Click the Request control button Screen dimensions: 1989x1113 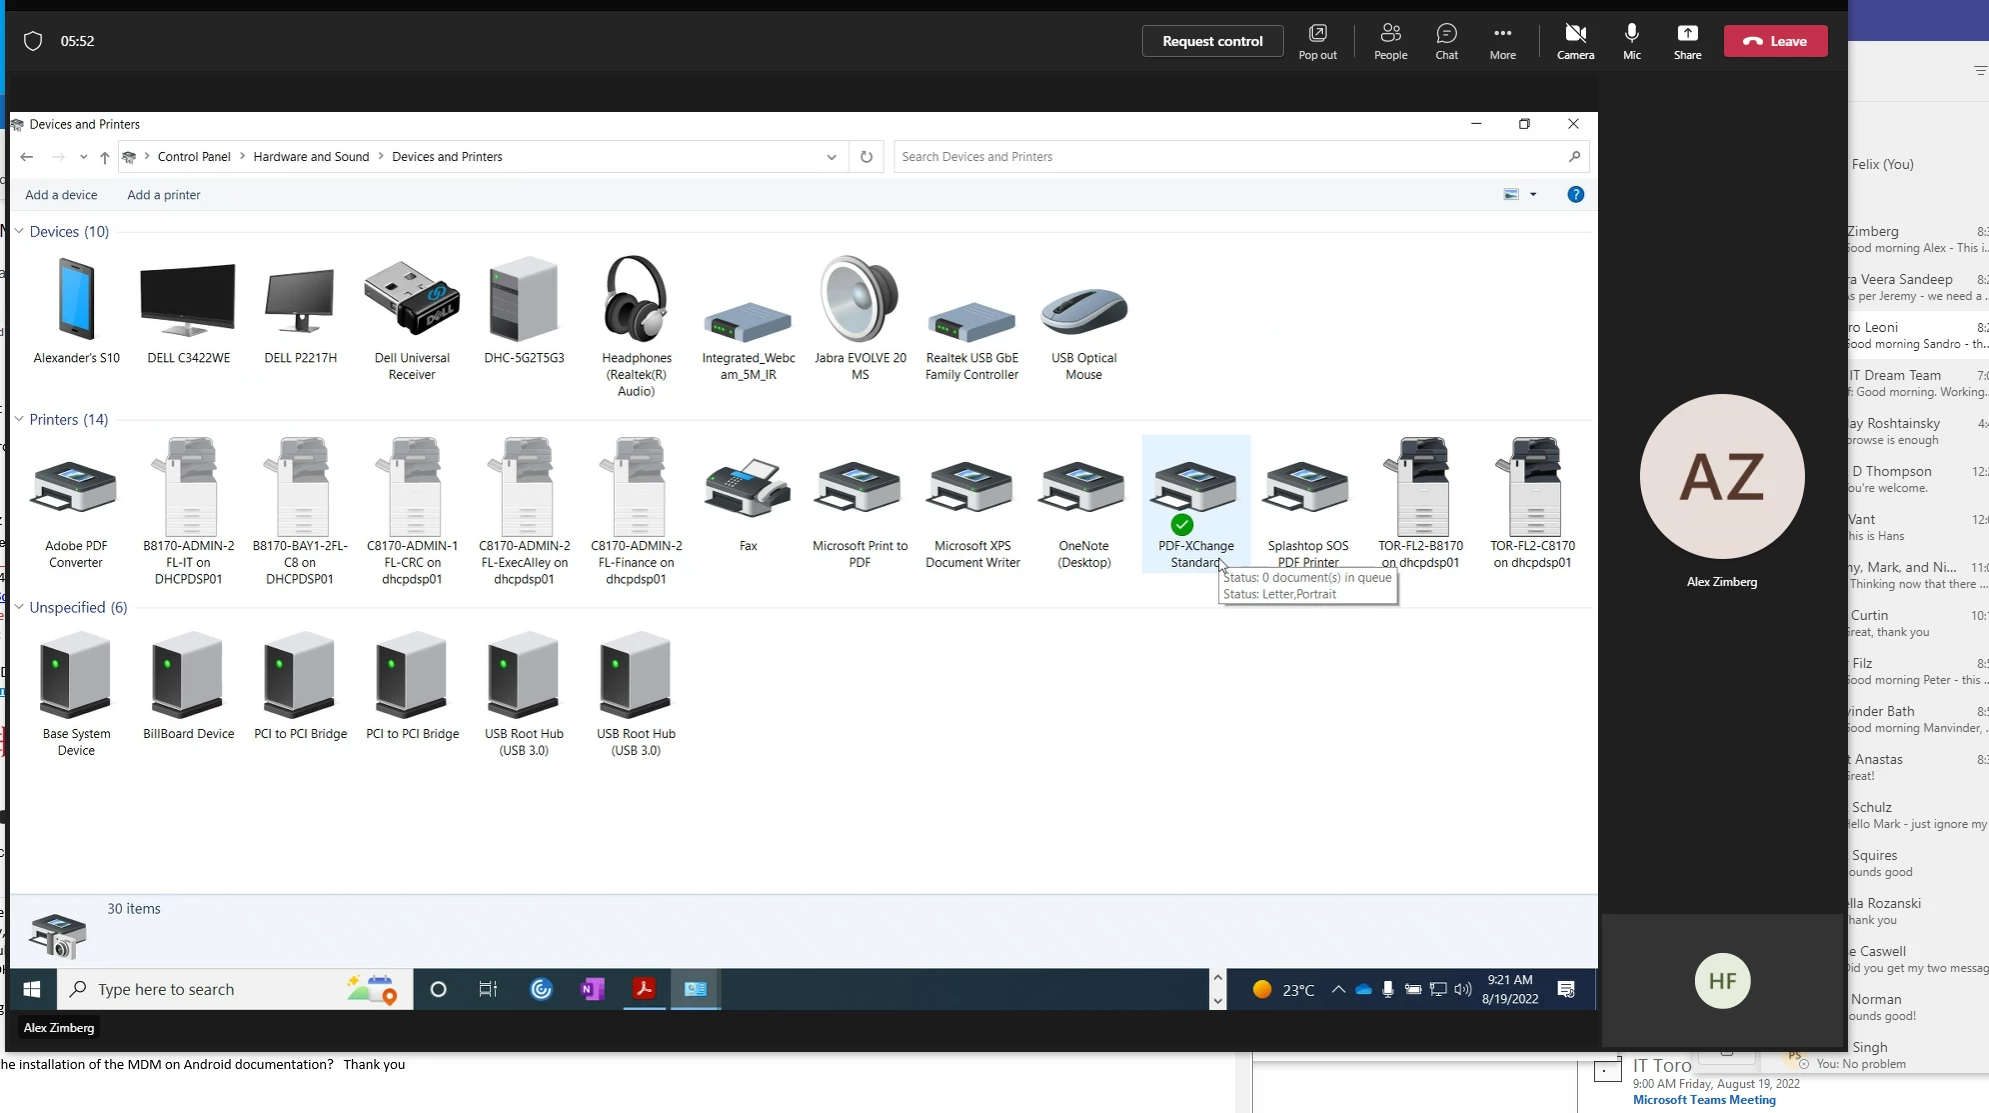click(x=1212, y=41)
